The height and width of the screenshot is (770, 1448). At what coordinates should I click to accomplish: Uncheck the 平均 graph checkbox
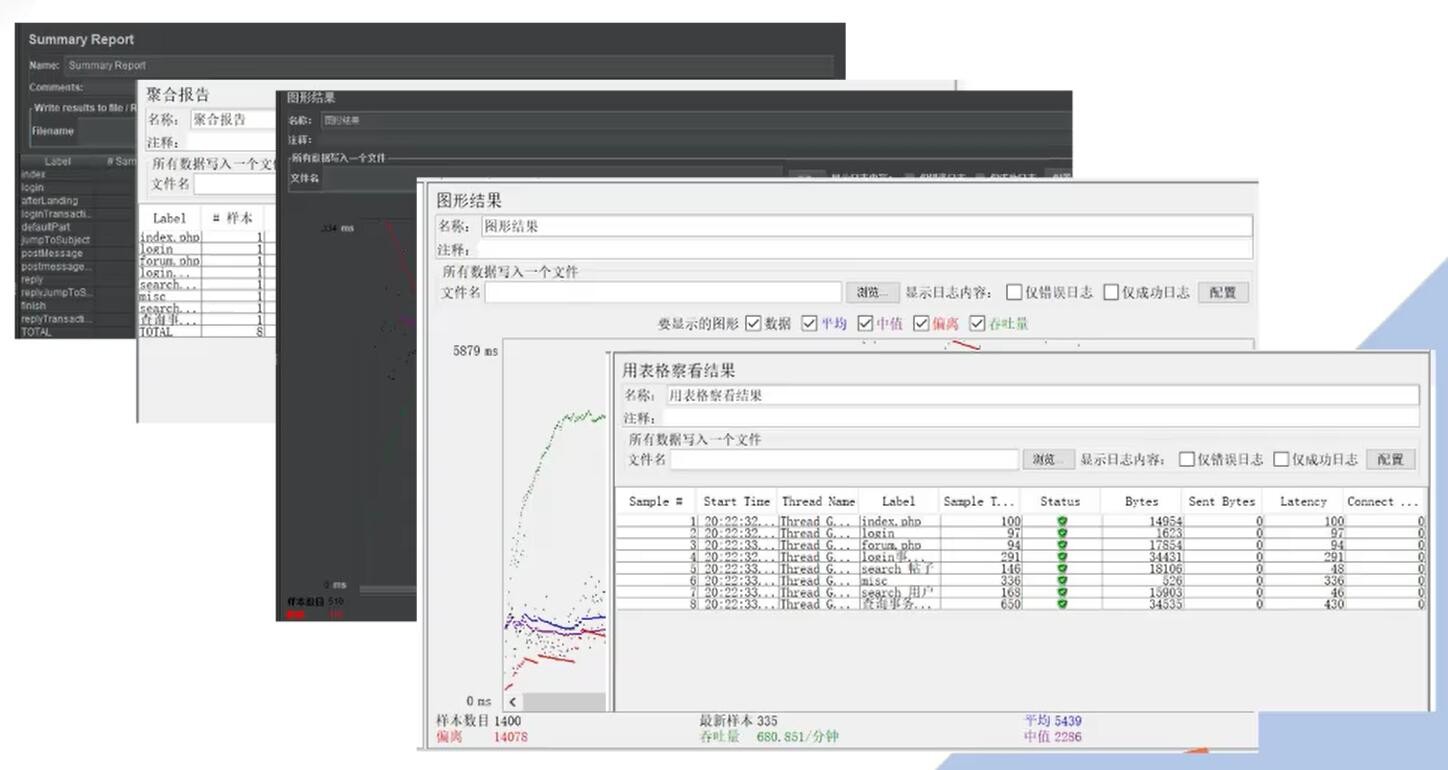coord(809,323)
